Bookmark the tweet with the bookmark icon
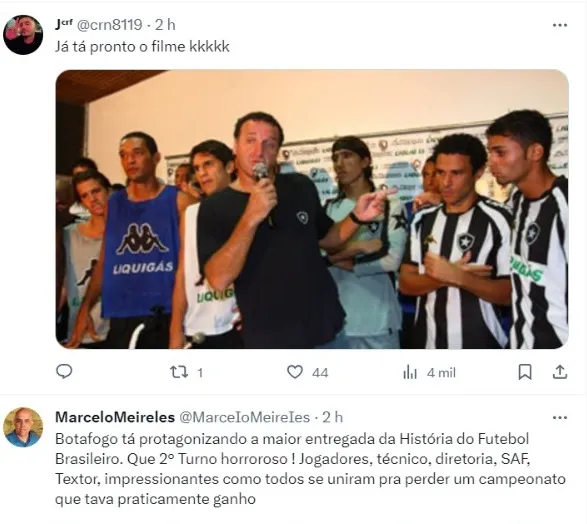 tap(525, 372)
